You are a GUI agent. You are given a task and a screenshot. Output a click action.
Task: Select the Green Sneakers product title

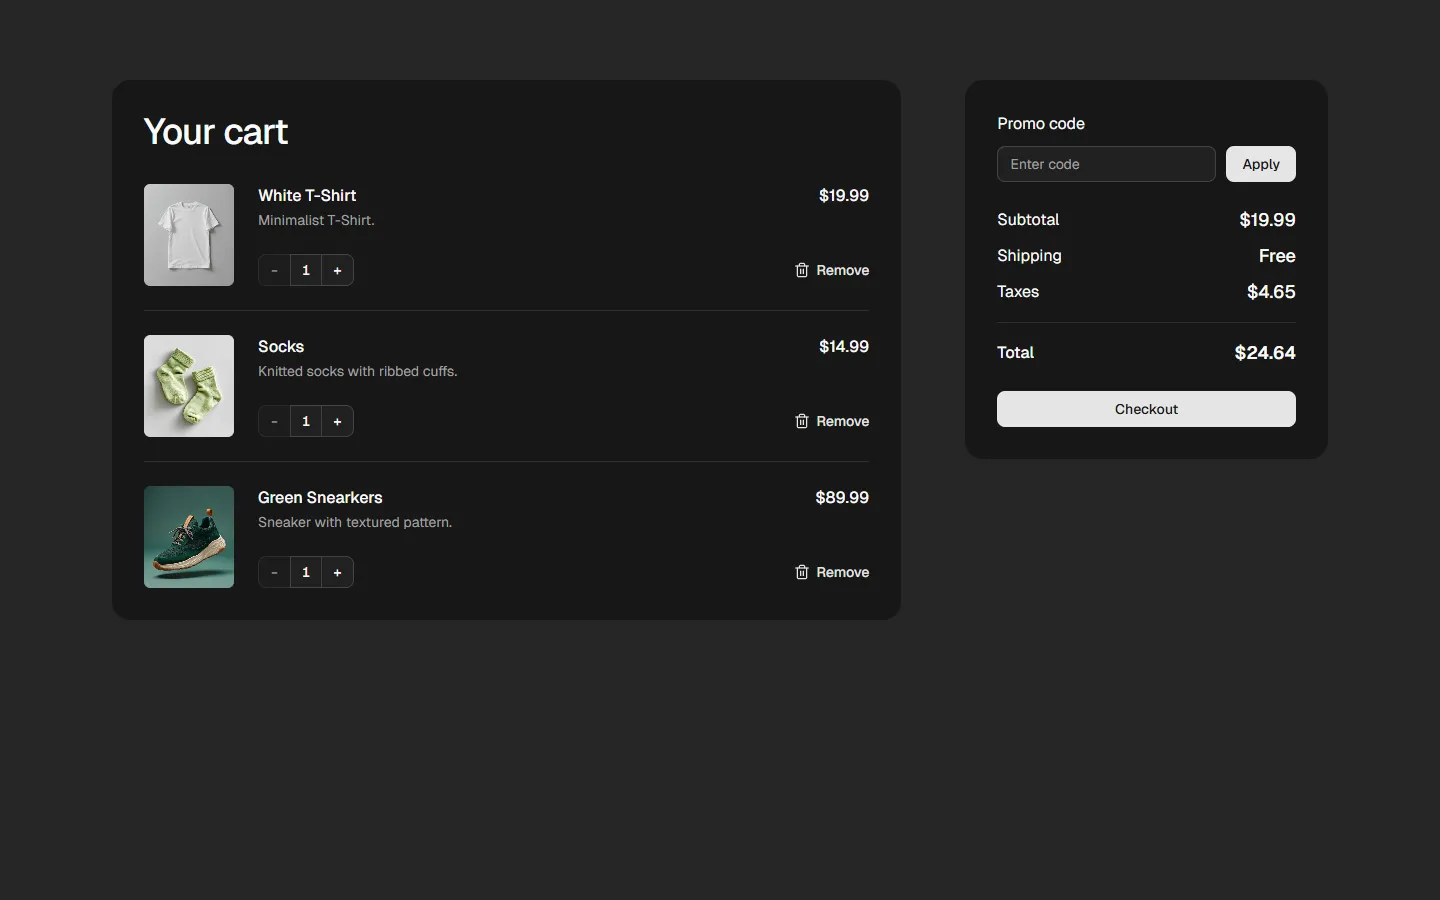click(x=320, y=497)
